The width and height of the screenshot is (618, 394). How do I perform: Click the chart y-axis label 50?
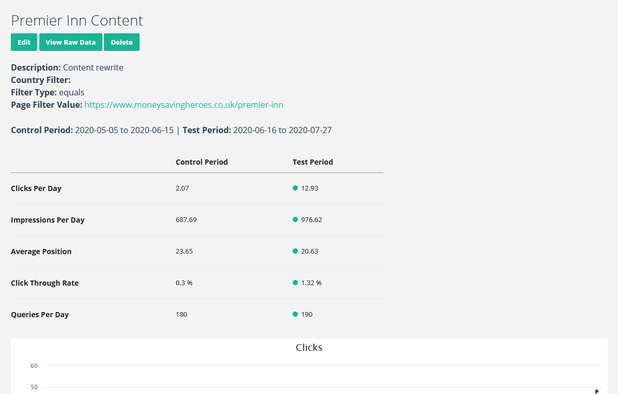(x=34, y=387)
